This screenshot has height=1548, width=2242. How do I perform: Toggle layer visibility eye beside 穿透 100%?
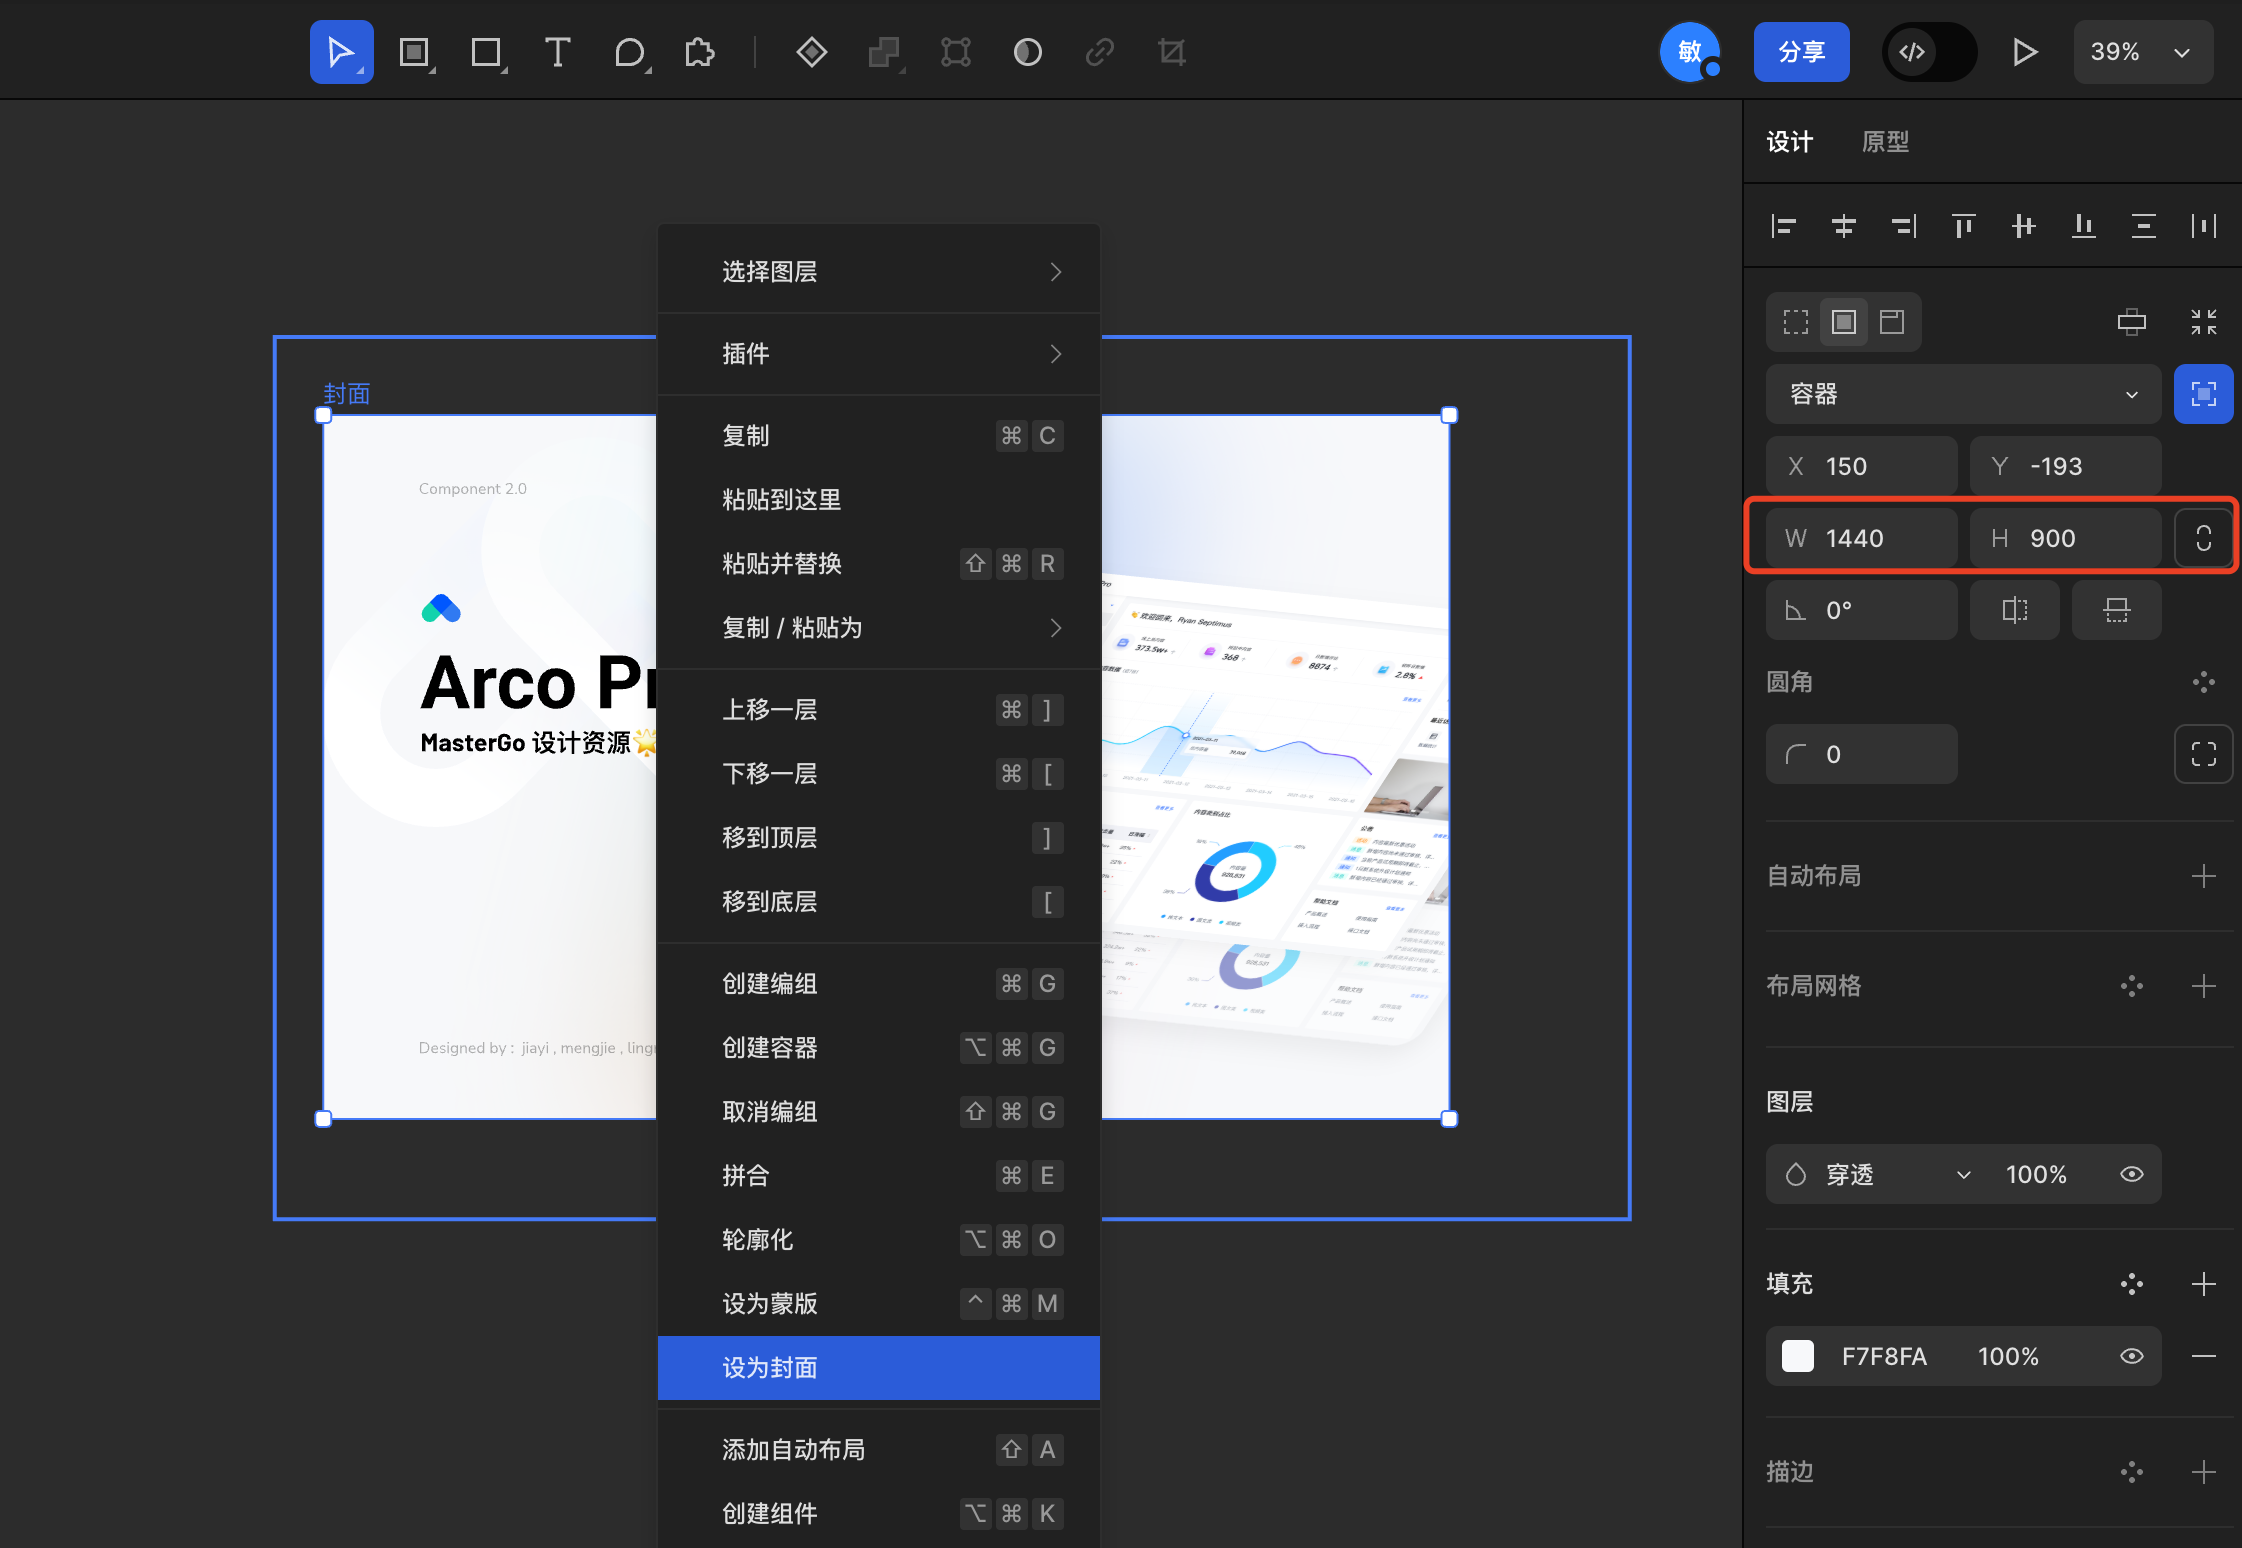coord(2132,1174)
